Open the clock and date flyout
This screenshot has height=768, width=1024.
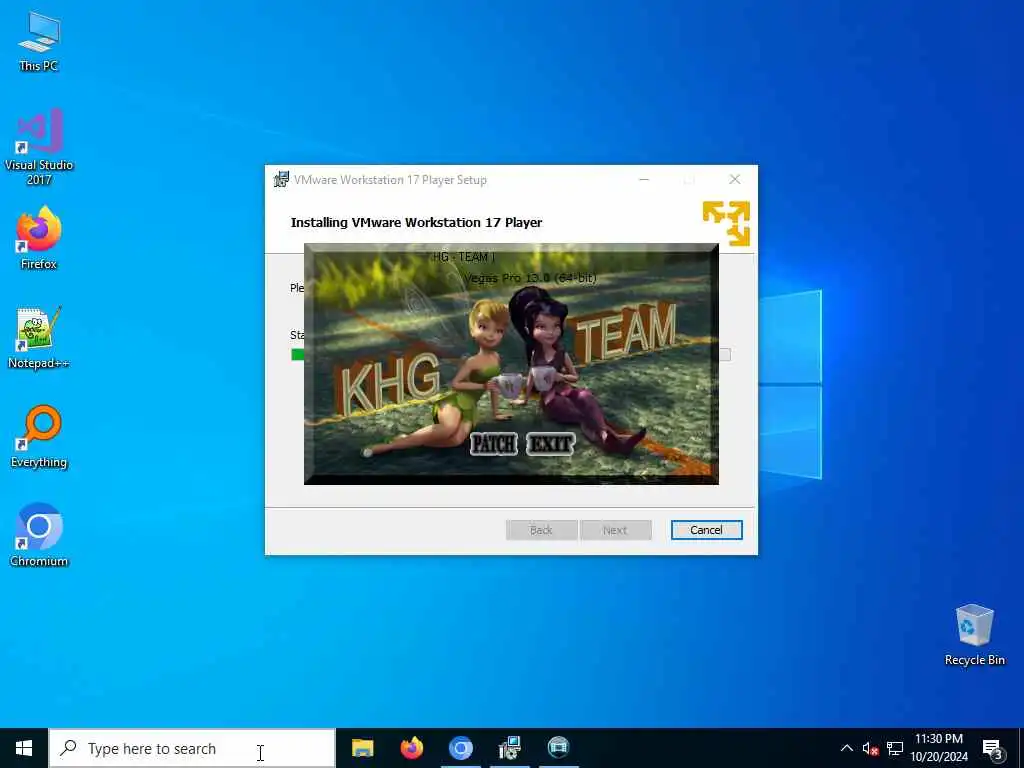(939, 748)
